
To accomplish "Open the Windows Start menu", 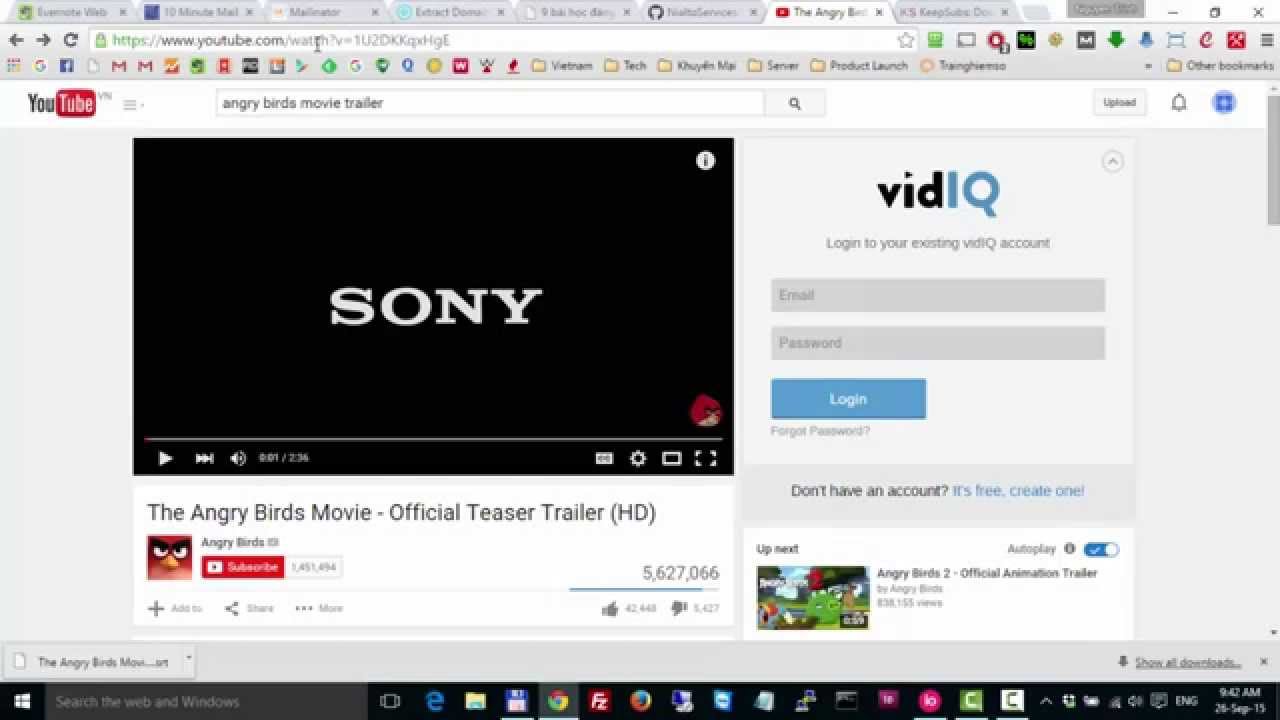I will coord(22,701).
